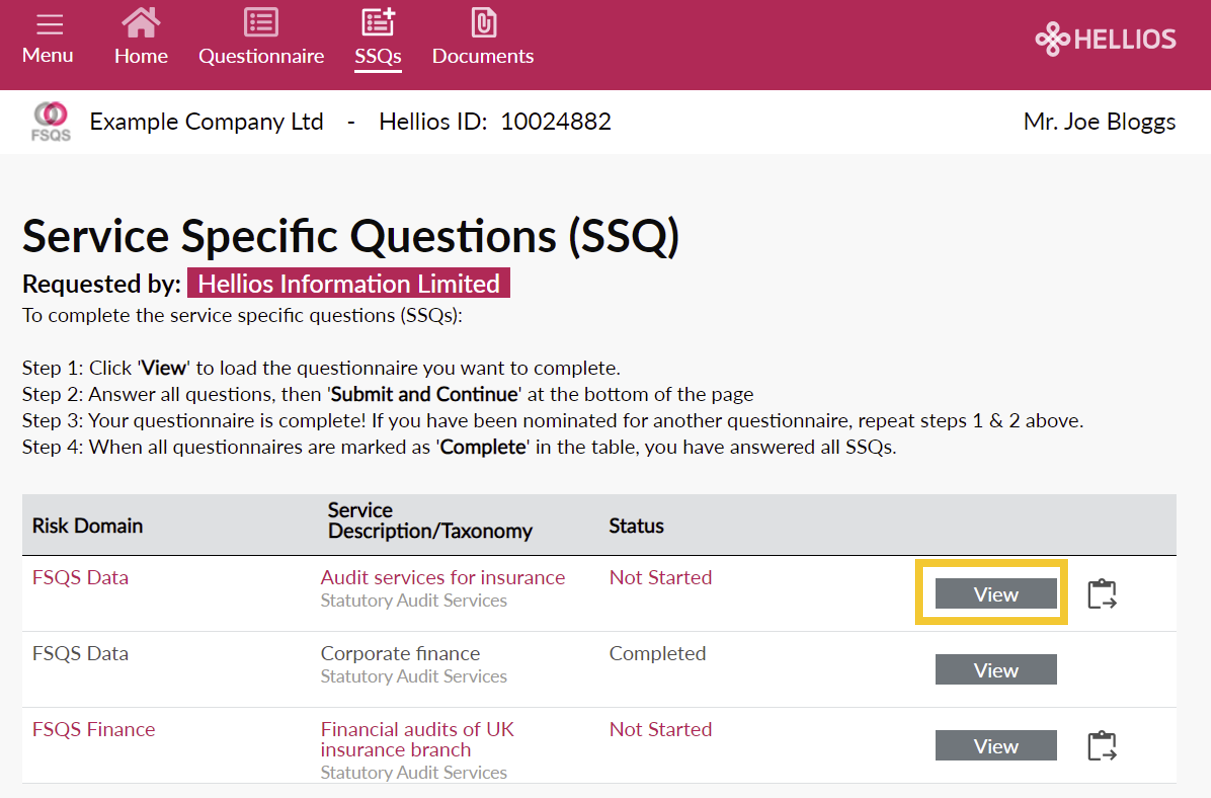Go to Home via house icon
The width and height of the screenshot is (1211, 798).
pyautogui.click(x=141, y=22)
